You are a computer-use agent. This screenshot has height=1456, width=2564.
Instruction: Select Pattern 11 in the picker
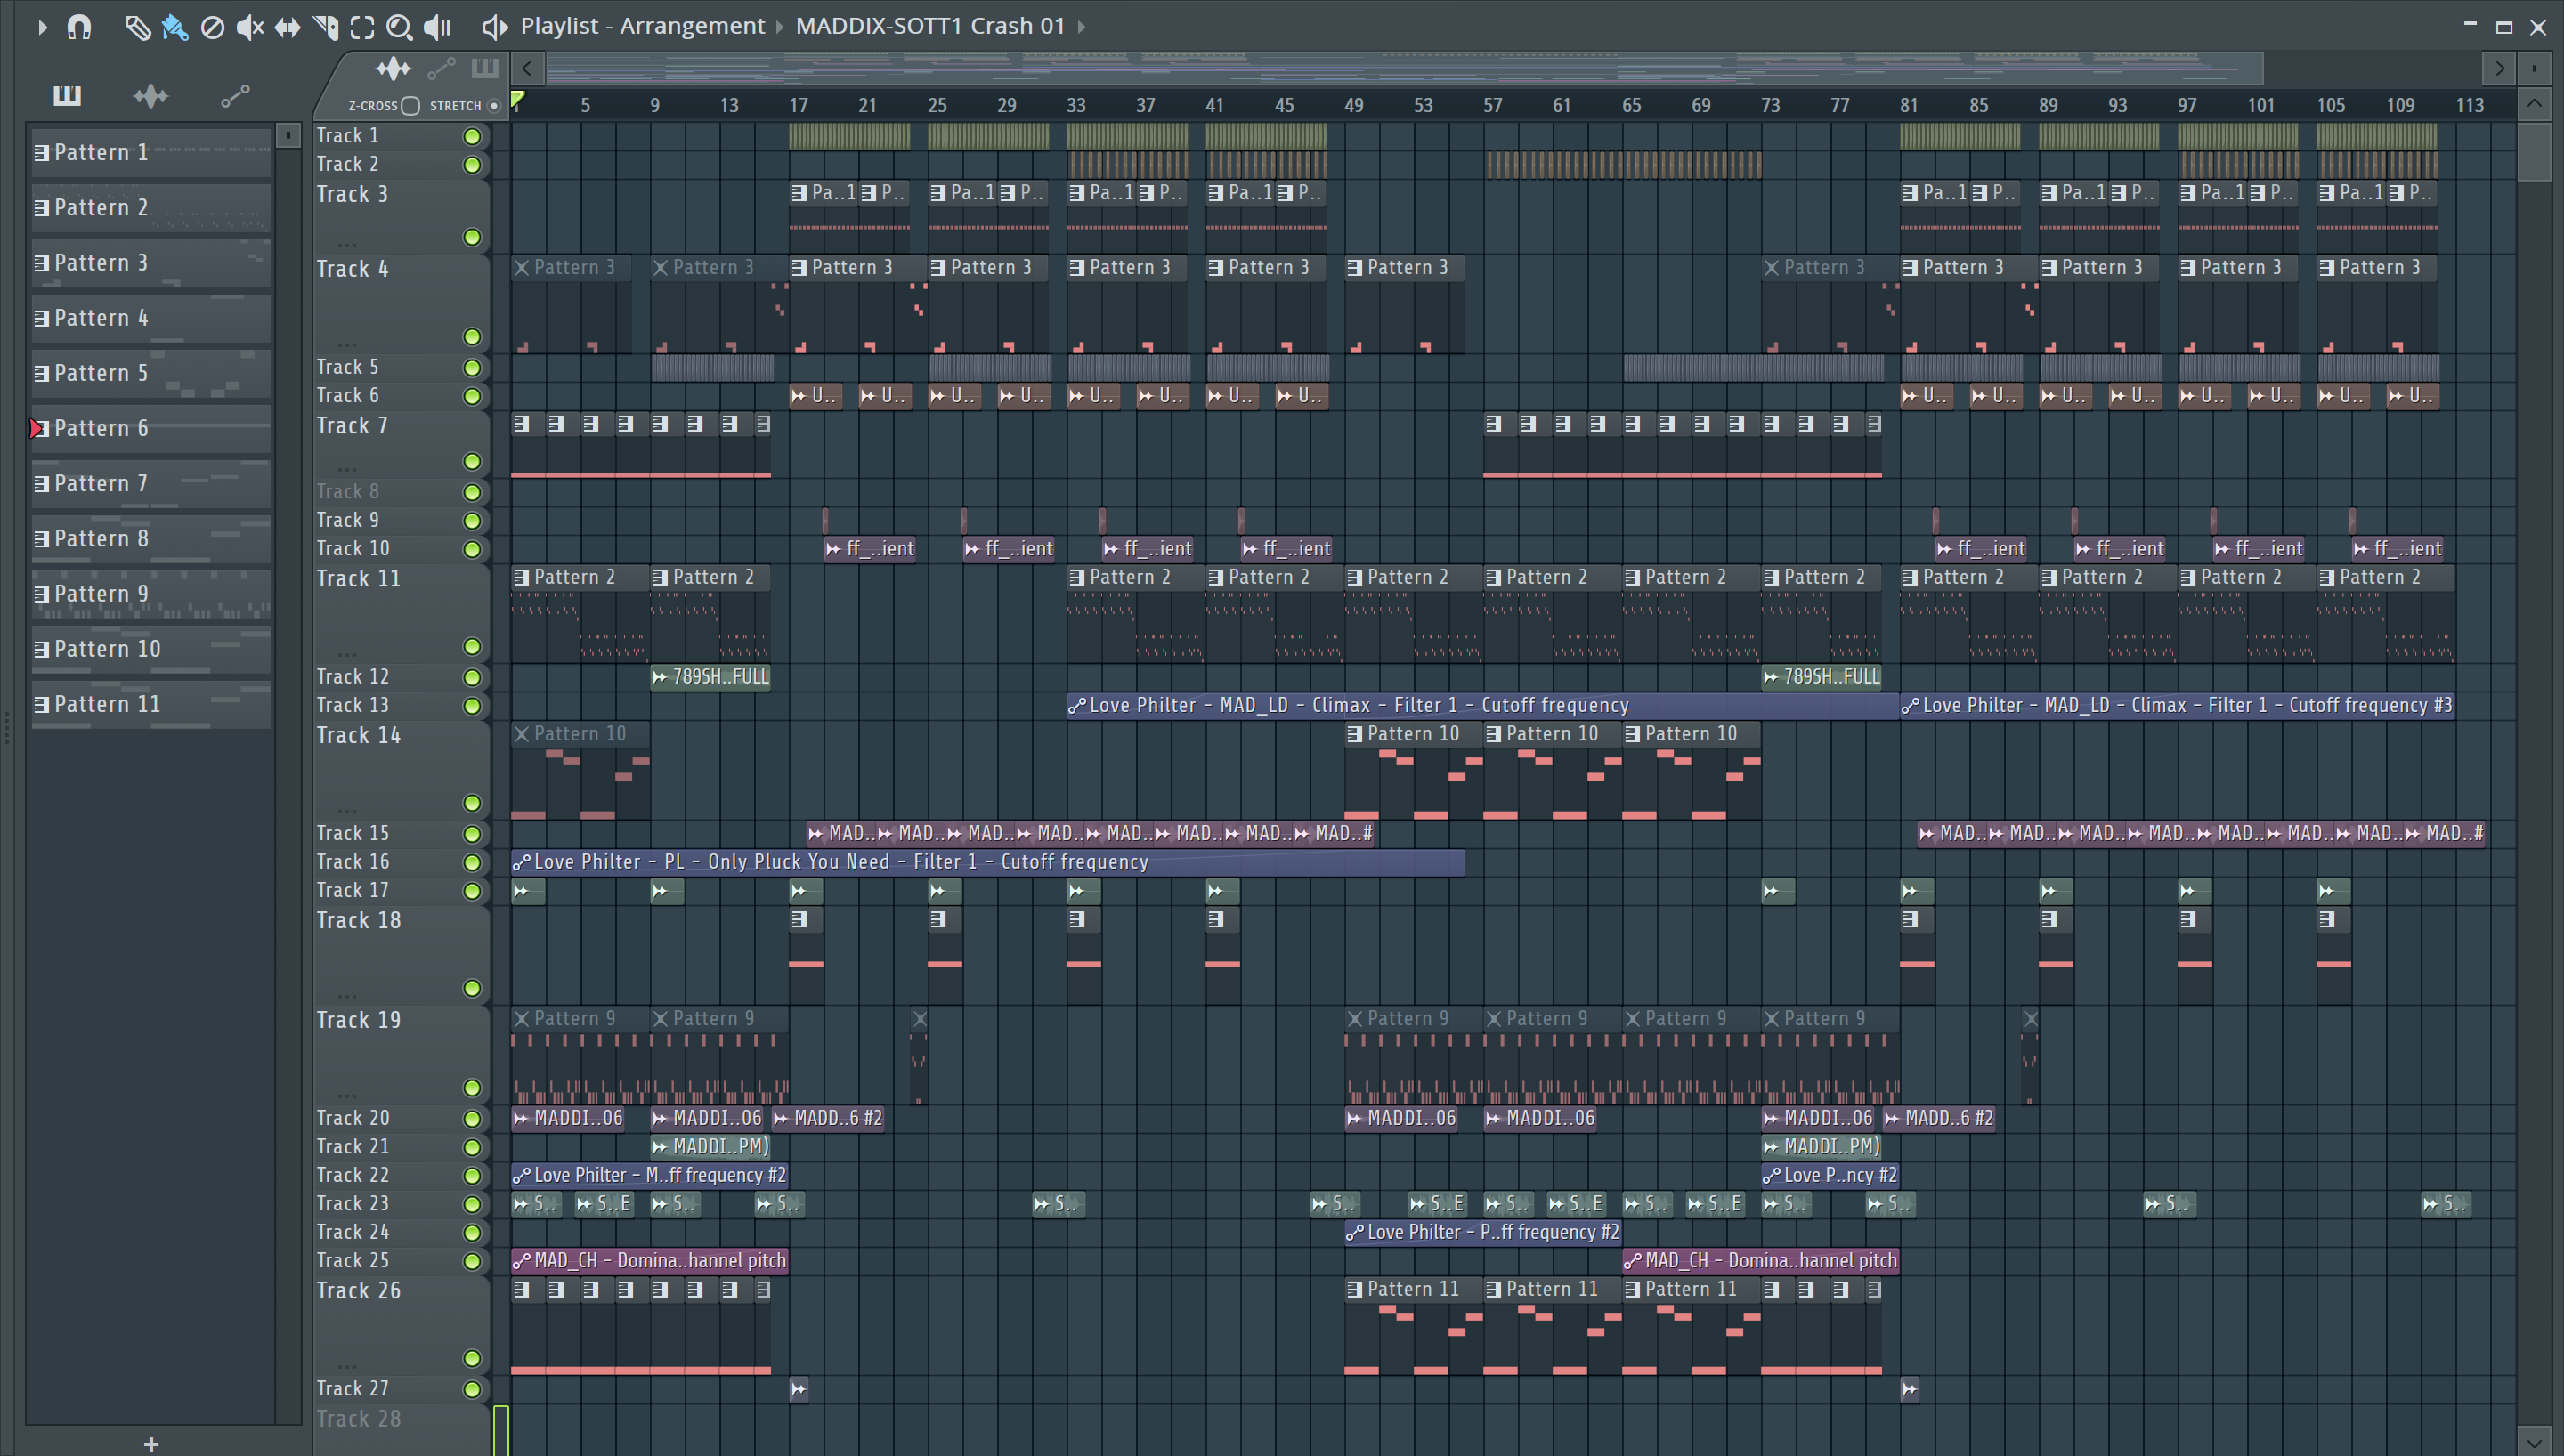[x=151, y=704]
